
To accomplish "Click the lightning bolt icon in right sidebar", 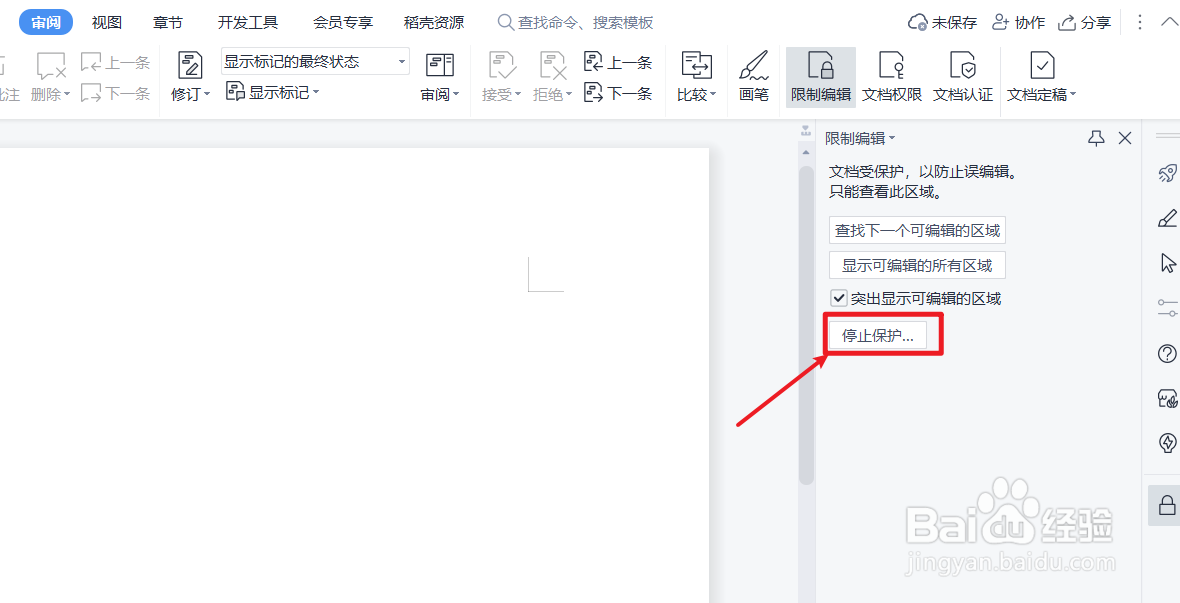I will tap(1167, 443).
